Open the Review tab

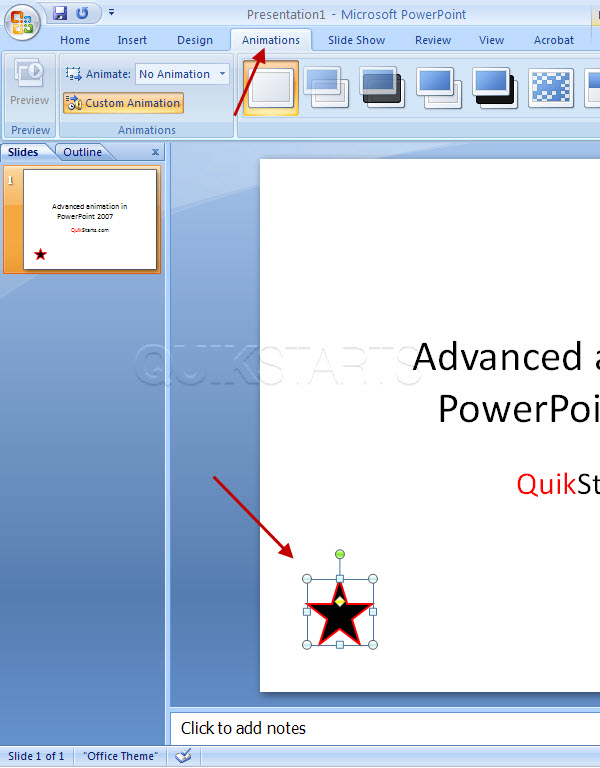433,40
